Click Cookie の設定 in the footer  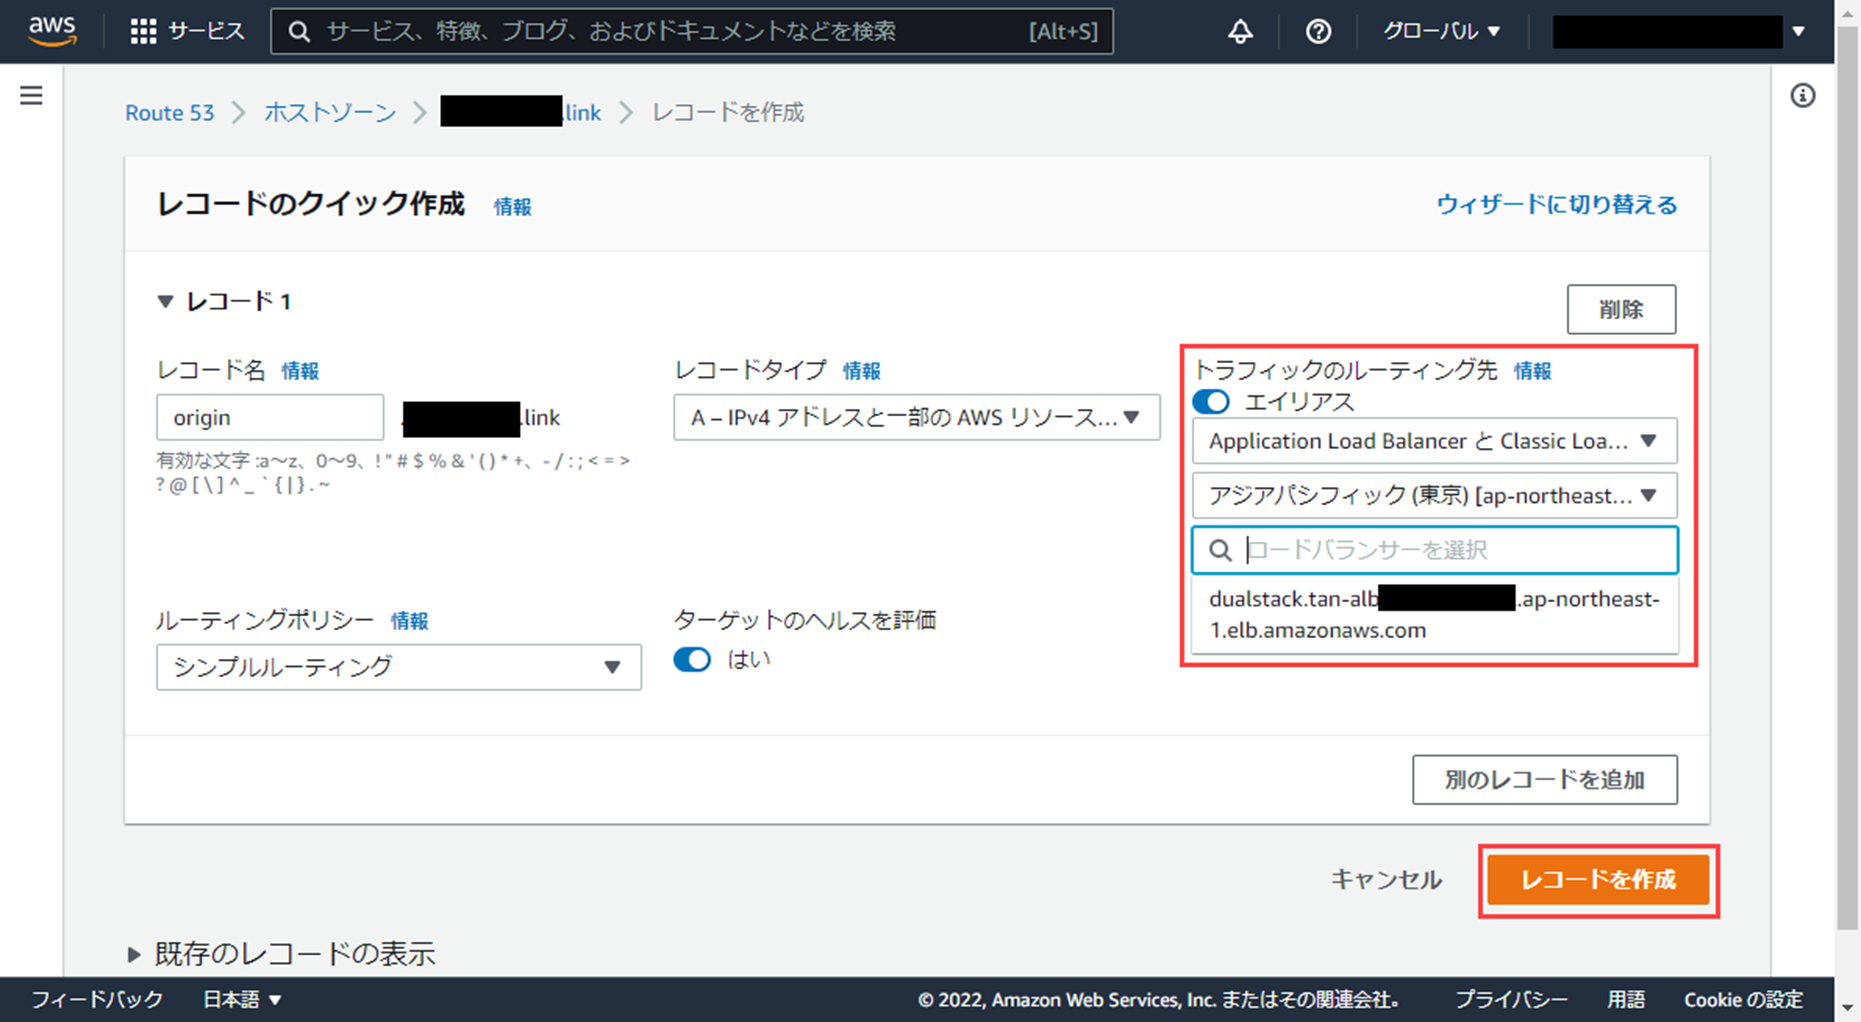1743,999
